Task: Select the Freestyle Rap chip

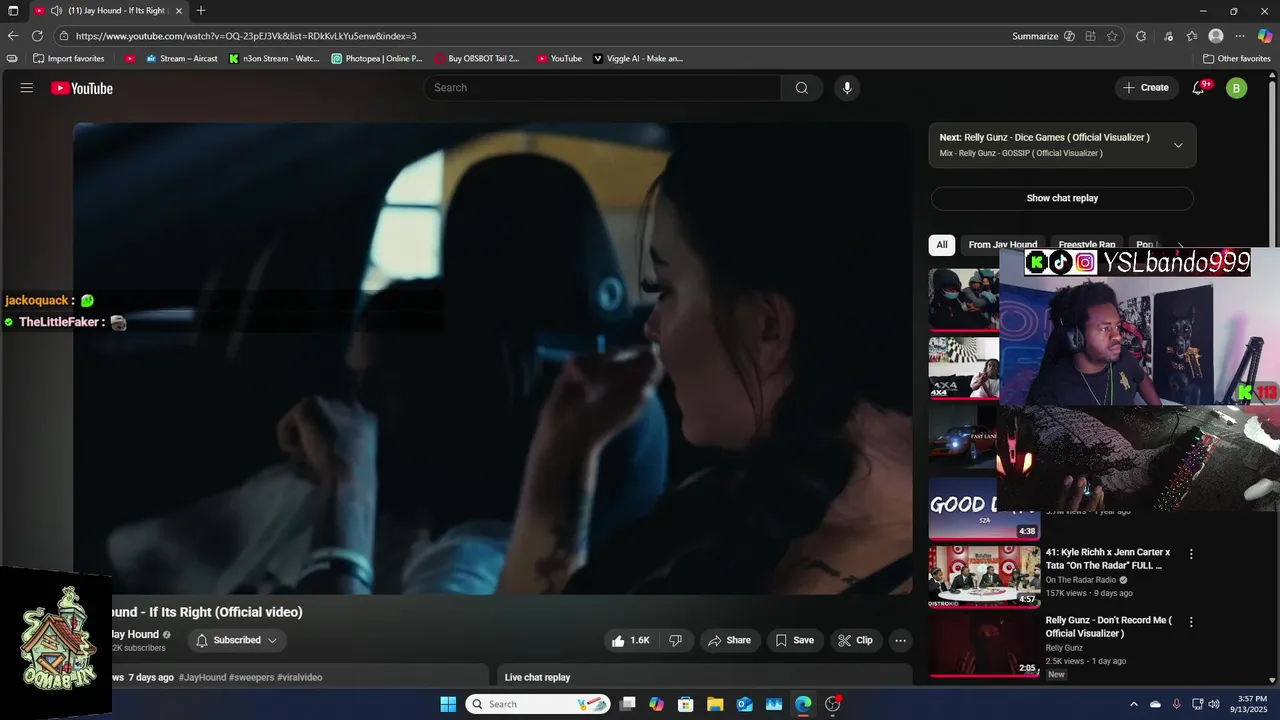Action: point(1086,245)
